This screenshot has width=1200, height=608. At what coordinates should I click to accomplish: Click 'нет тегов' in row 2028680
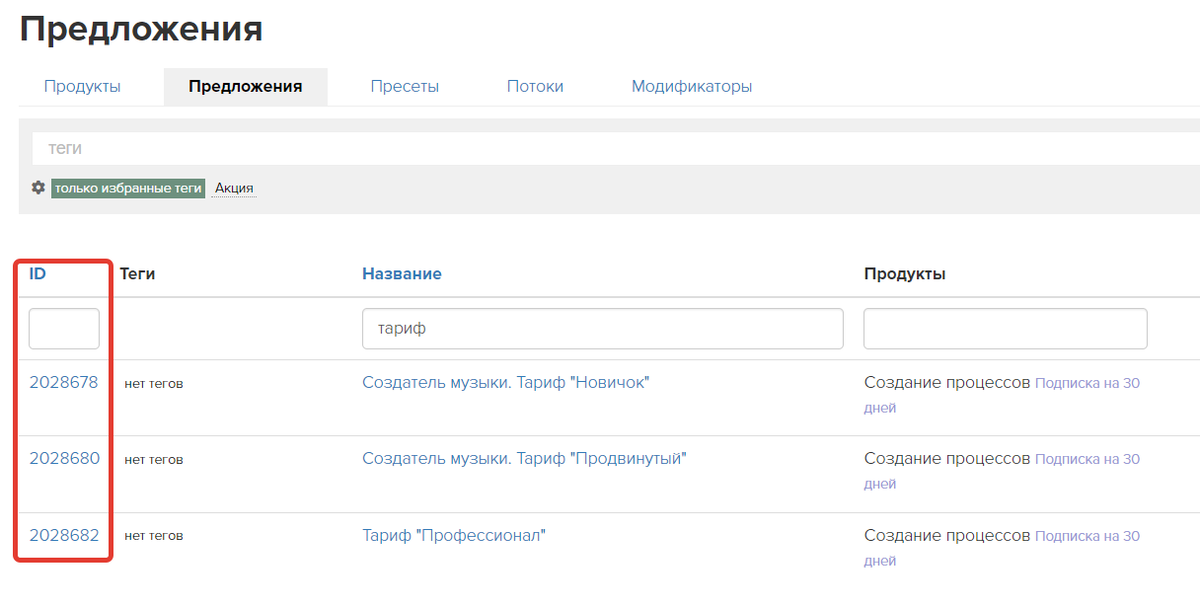coord(154,459)
